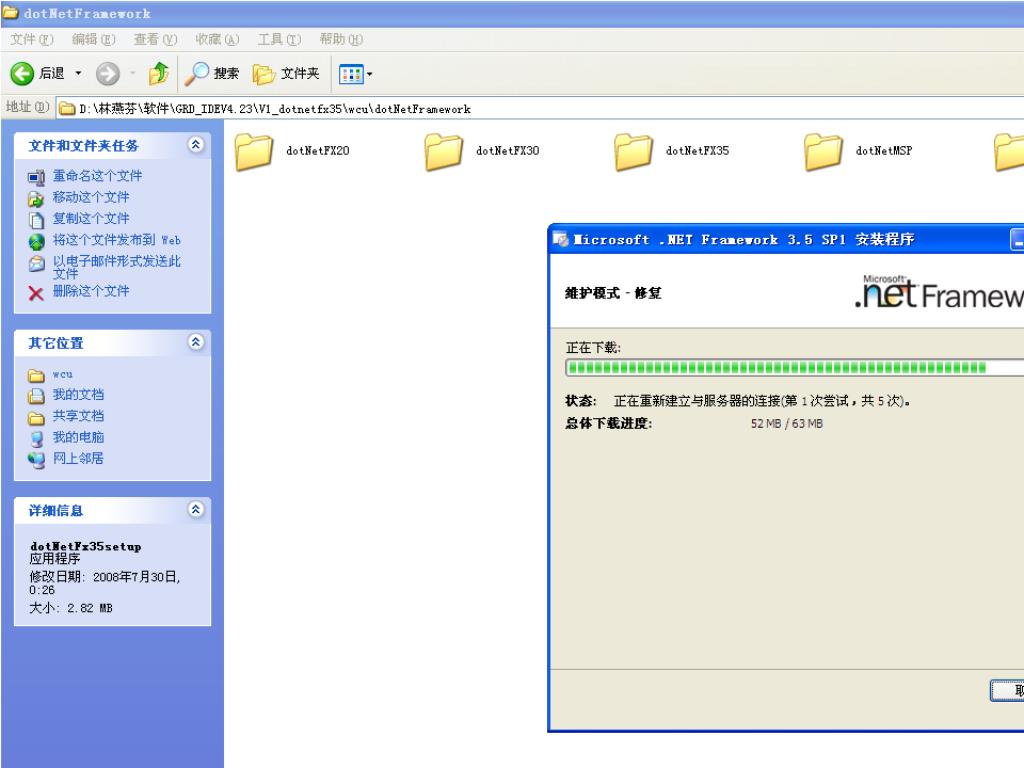This screenshot has height=768, width=1024.
Task: Click the move file icon
Action: click(x=36, y=199)
